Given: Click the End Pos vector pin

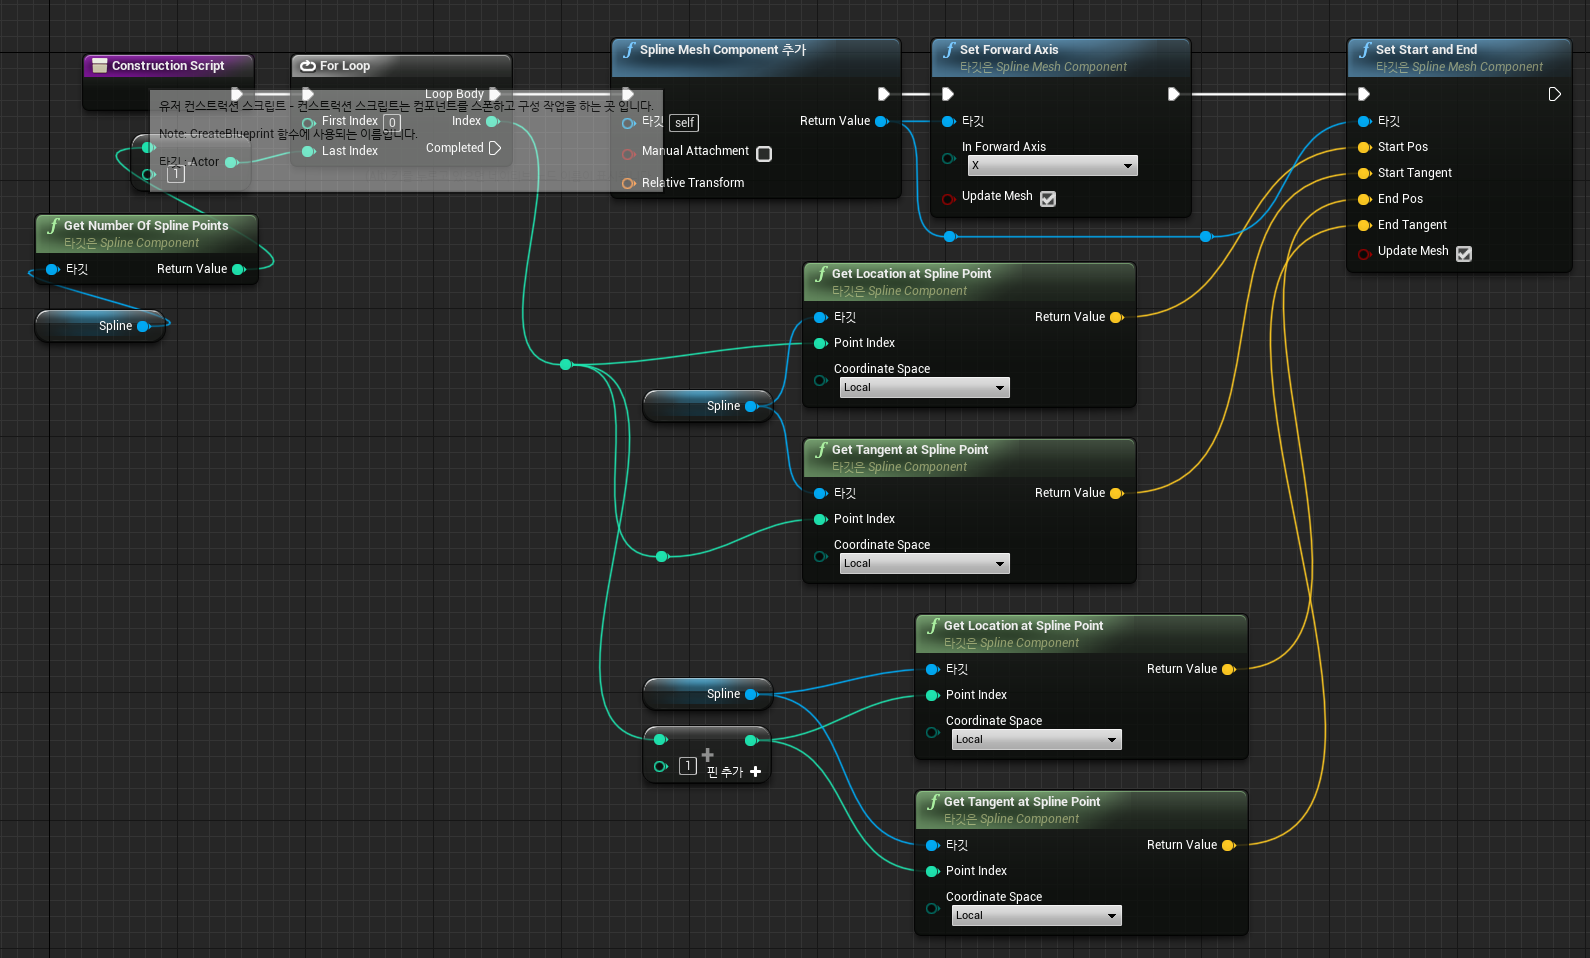Looking at the screenshot, I should (1365, 199).
